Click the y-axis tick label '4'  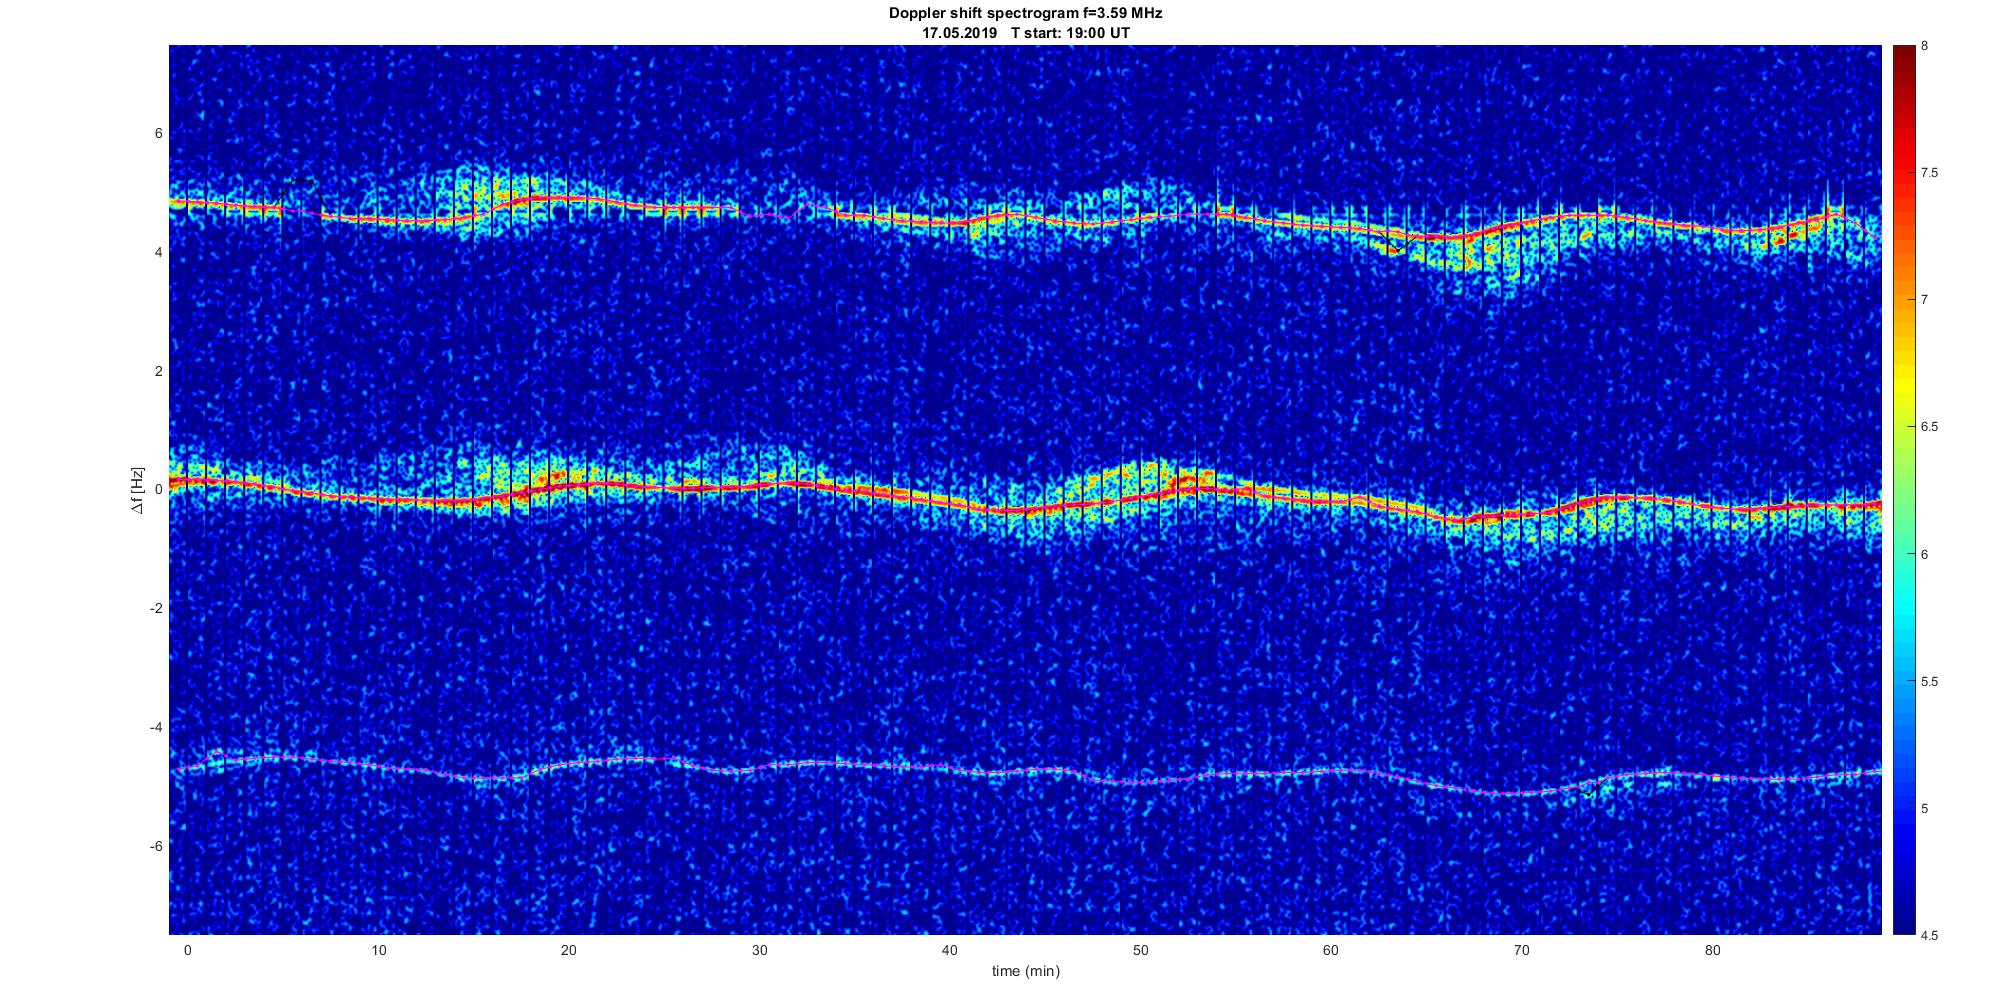click(x=159, y=252)
